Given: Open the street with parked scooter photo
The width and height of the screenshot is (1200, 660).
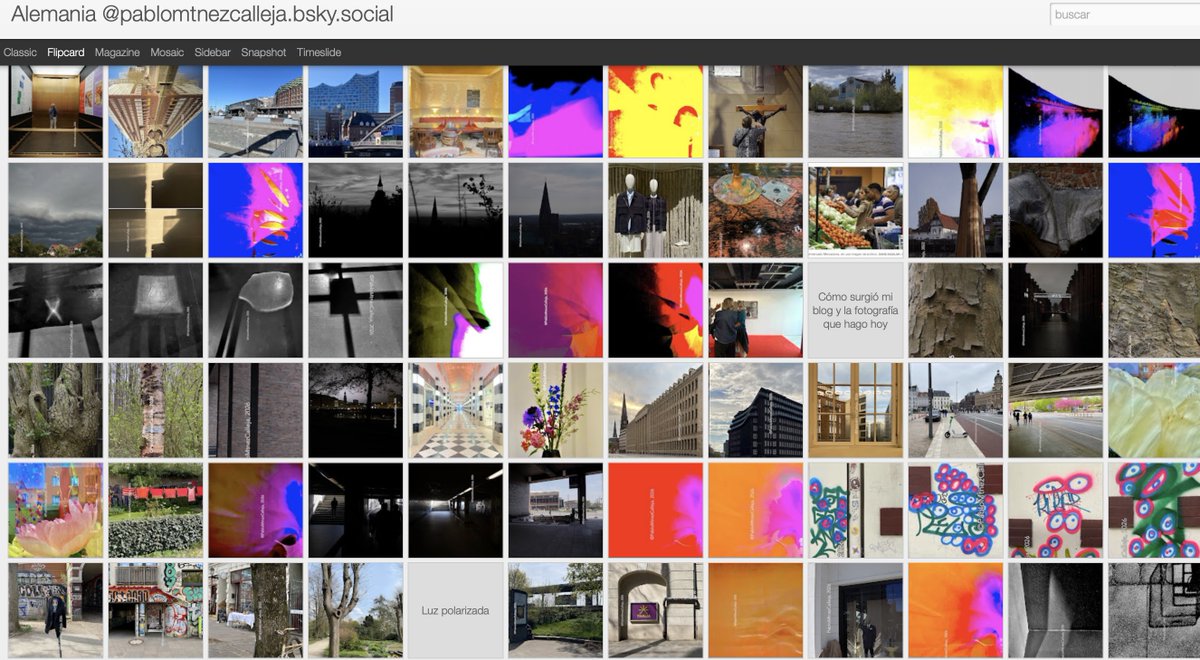Looking at the screenshot, I should point(955,410).
